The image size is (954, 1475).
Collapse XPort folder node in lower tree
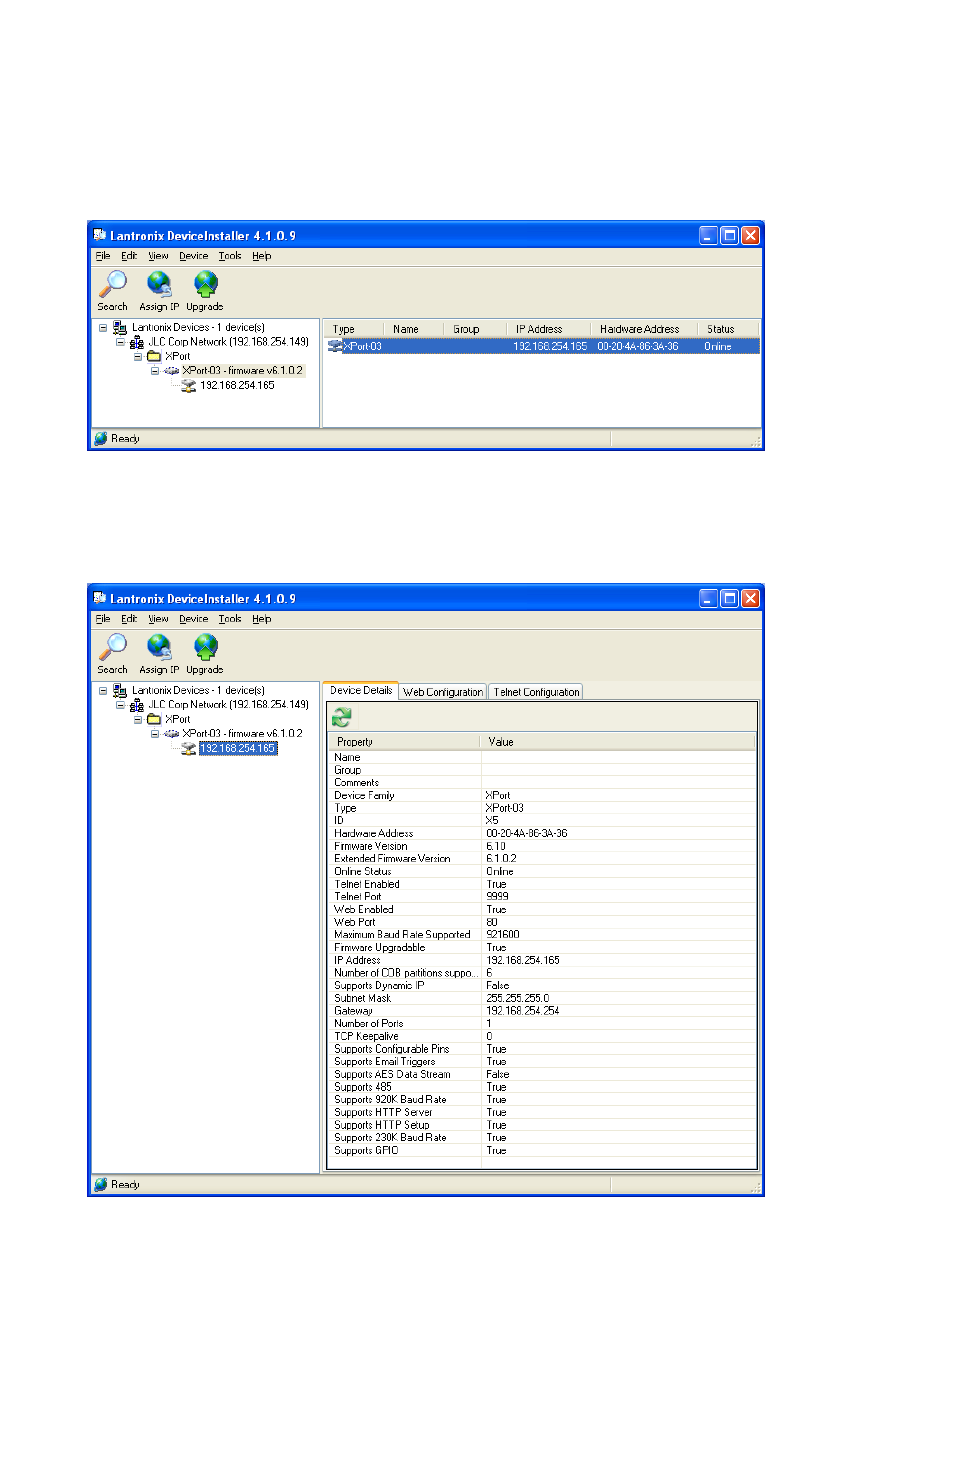click(x=138, y=719)
